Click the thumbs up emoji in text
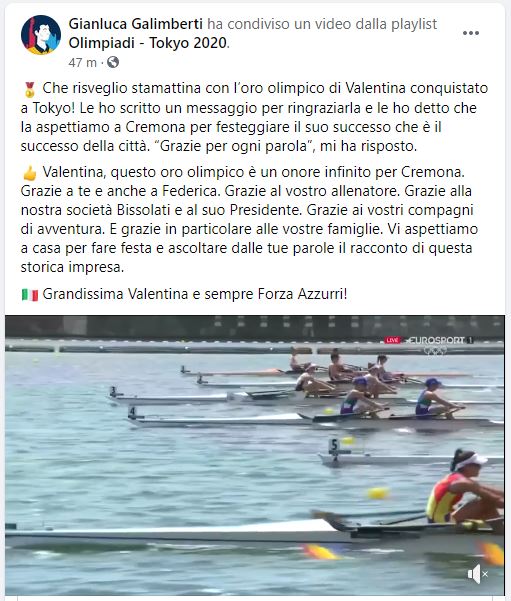Viewport: 511px width, 601px height. point(30,173)
